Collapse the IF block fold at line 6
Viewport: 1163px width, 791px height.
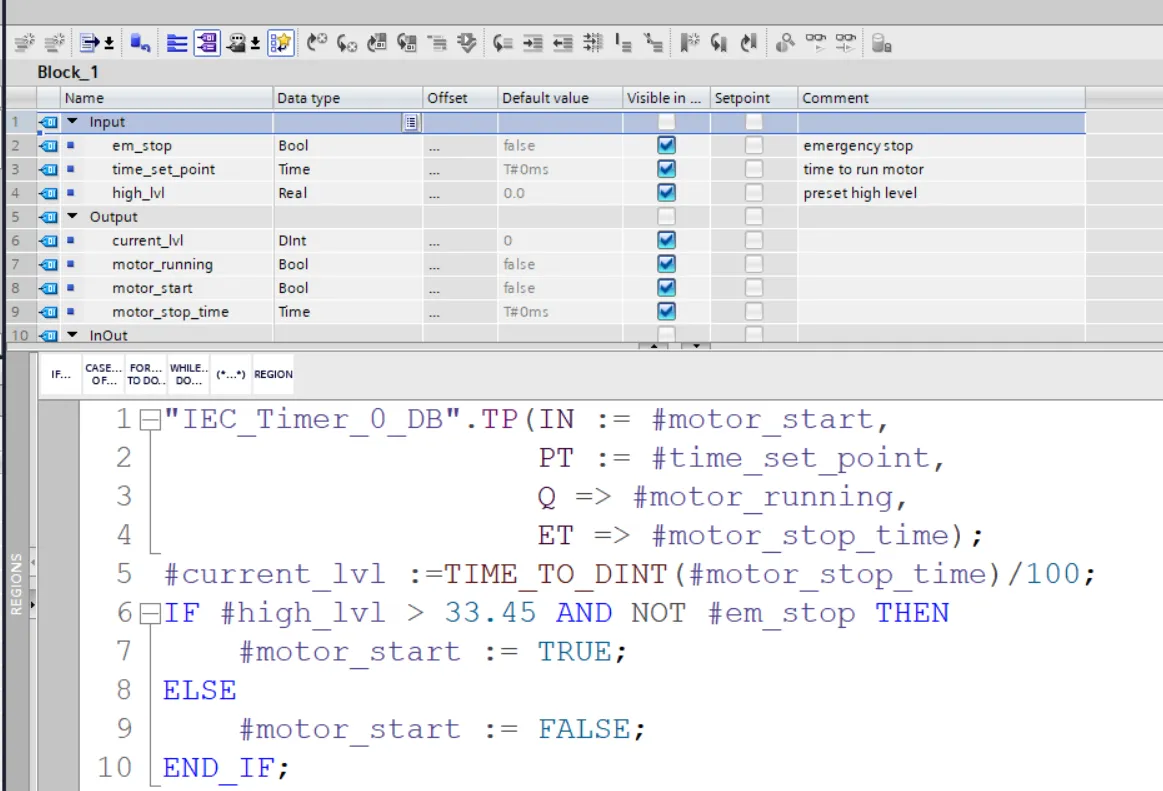(151, 614)
